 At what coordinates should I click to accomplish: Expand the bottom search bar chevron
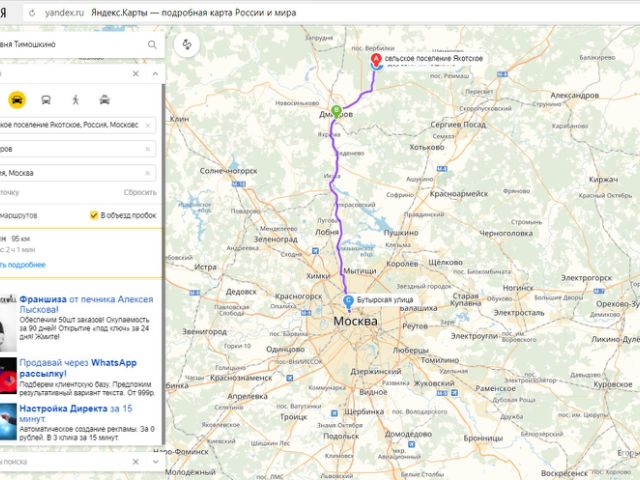(156, 462)
